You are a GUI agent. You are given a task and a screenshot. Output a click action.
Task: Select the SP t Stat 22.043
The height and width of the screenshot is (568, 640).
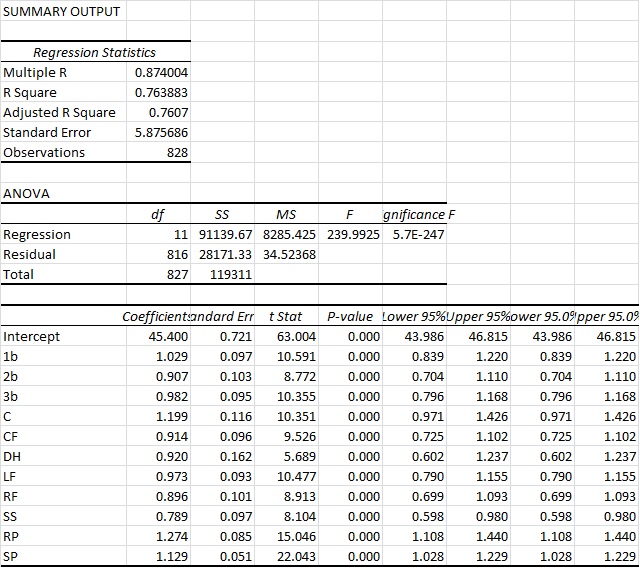click(x=296, y=557)
